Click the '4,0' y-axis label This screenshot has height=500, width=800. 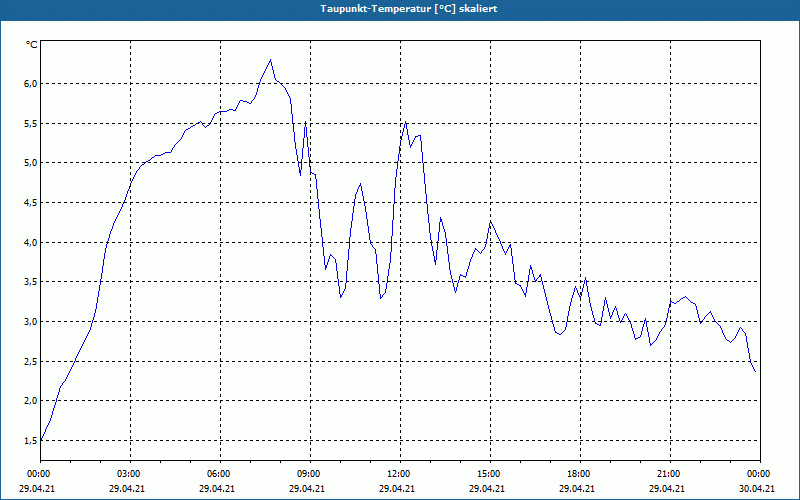point(31,242)
